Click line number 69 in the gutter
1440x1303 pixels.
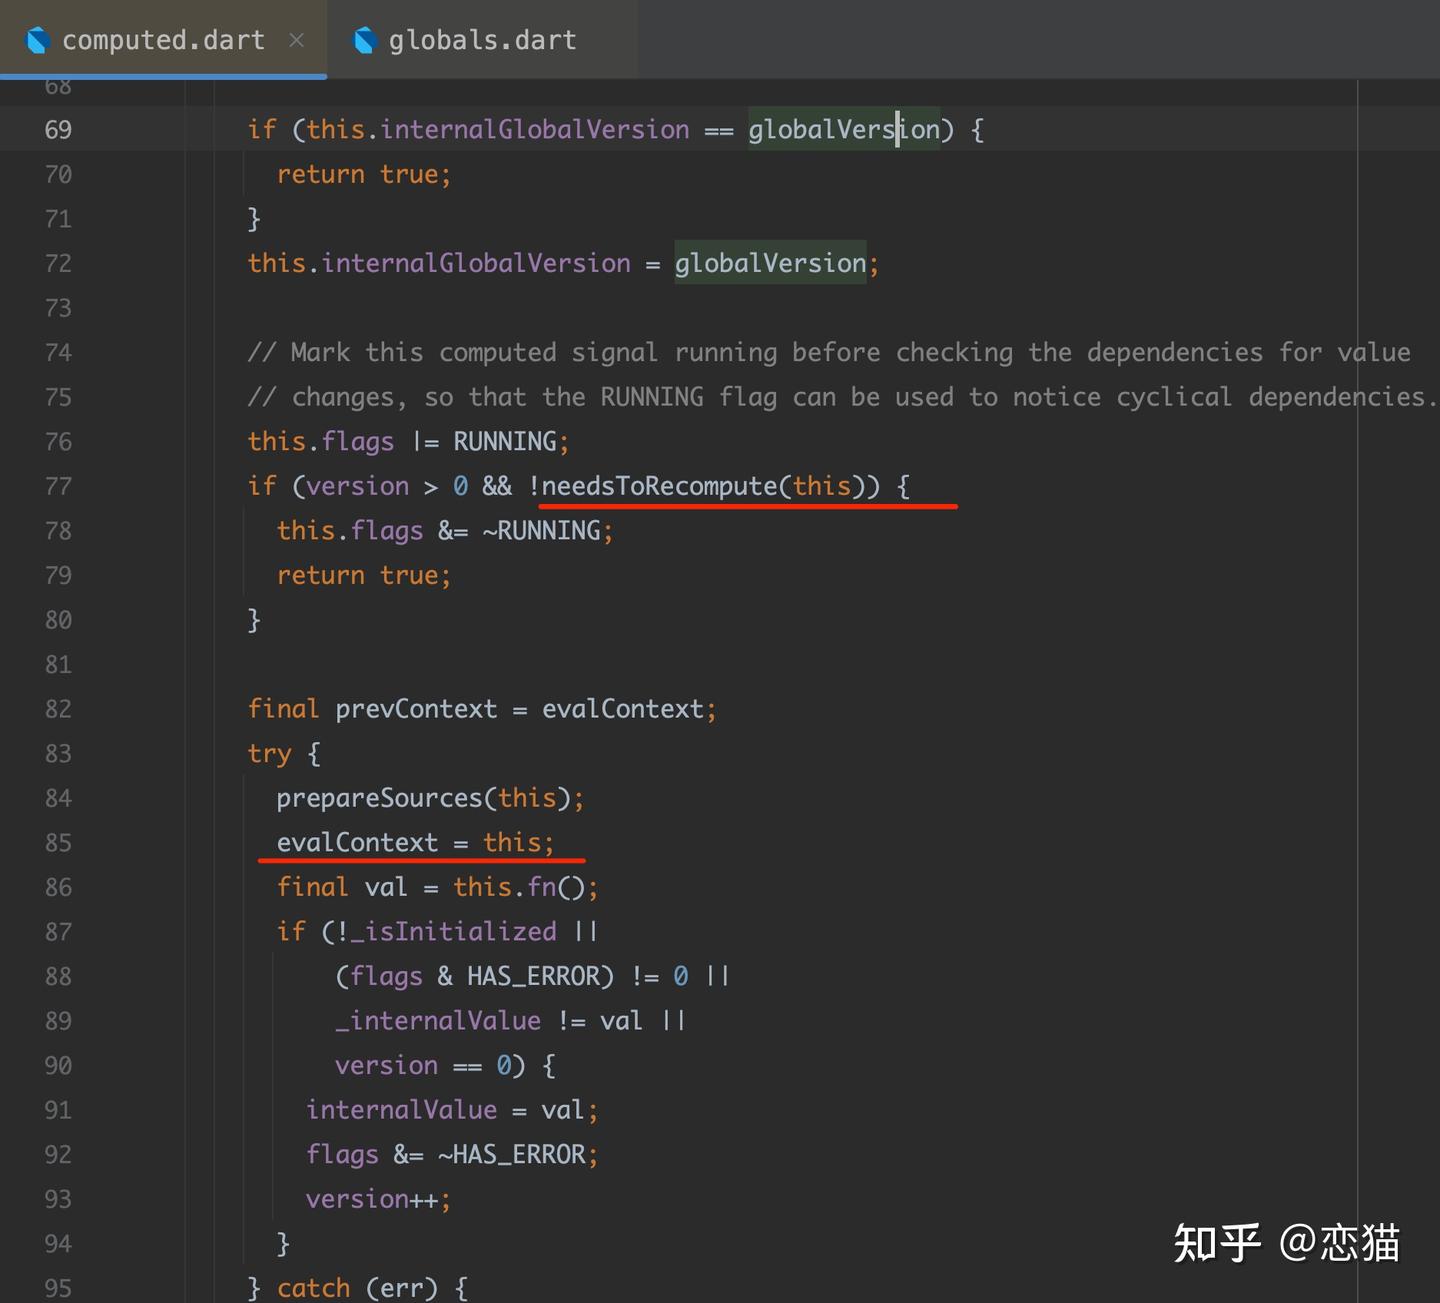coord(58,130)
